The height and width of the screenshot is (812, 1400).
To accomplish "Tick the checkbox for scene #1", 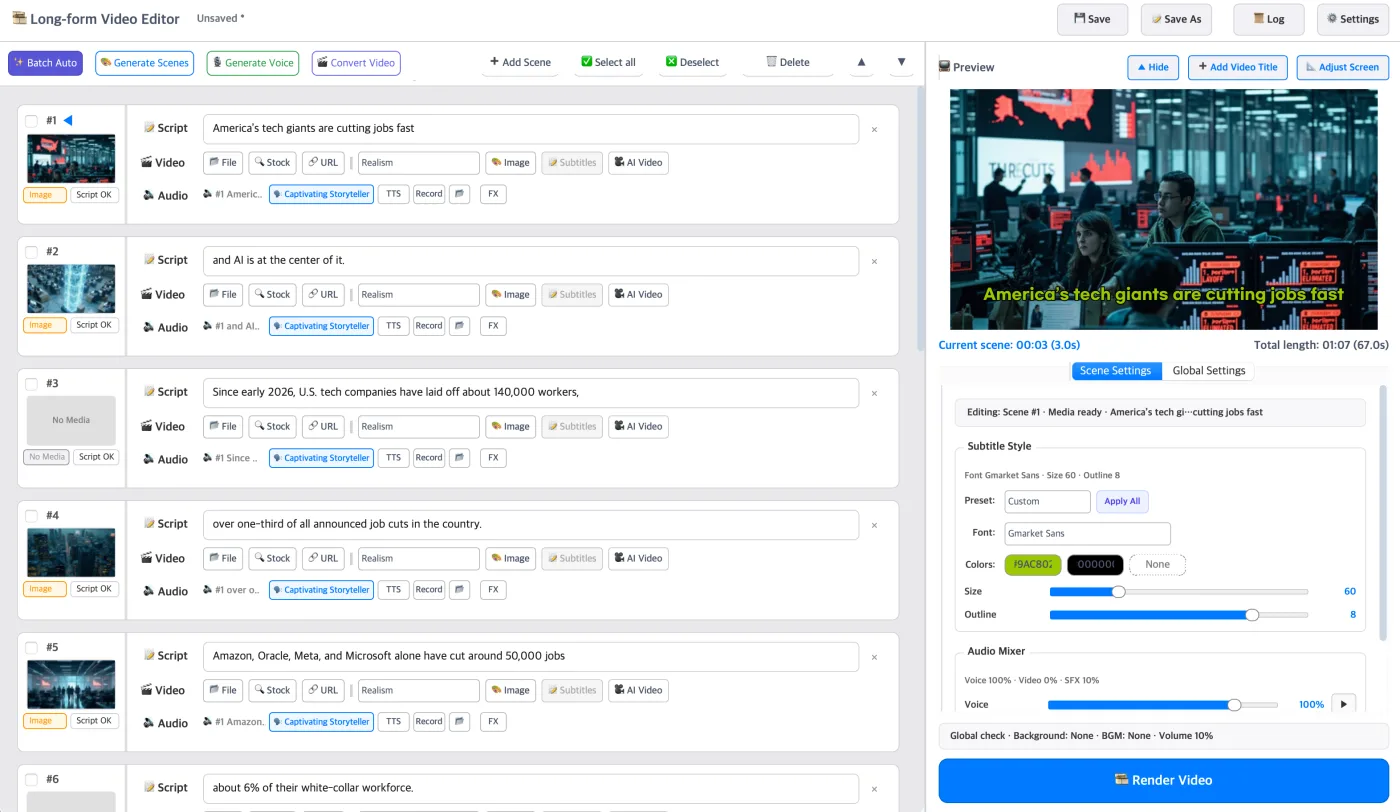I will click(x=31, y=121).
